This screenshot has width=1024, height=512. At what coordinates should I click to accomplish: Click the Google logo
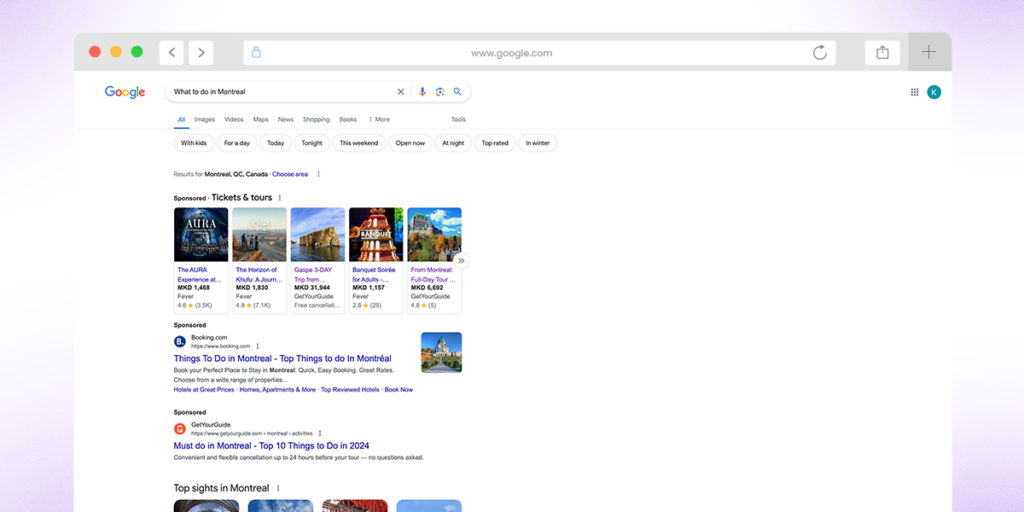click(x=125, y=92)
